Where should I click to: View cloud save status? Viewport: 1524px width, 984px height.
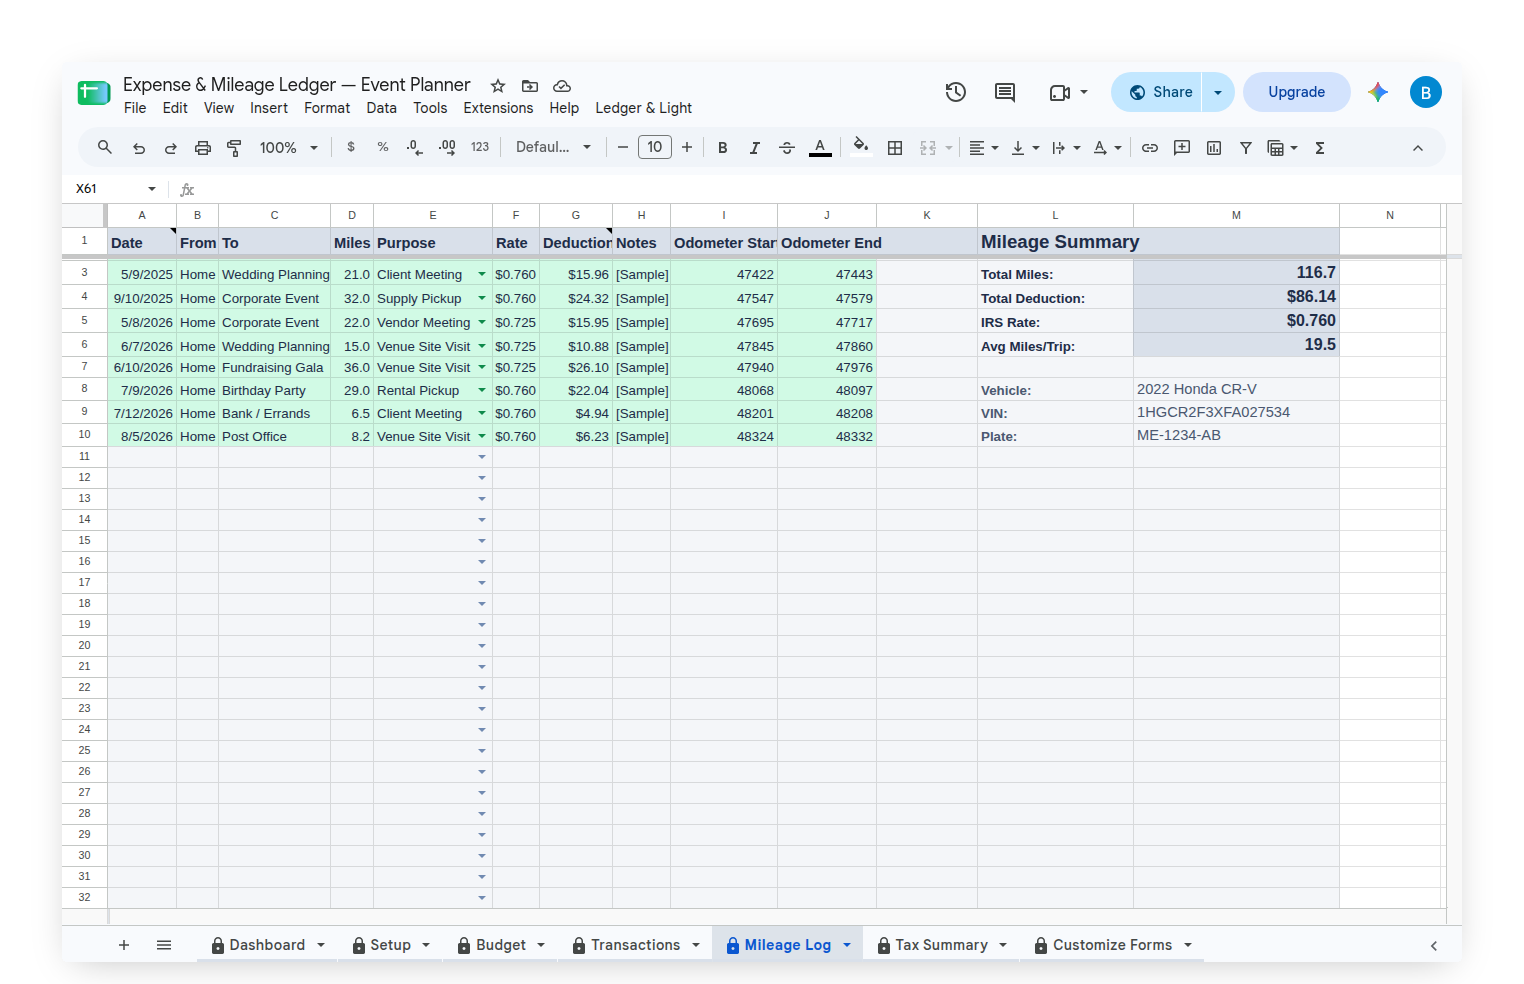coord(562,86)
